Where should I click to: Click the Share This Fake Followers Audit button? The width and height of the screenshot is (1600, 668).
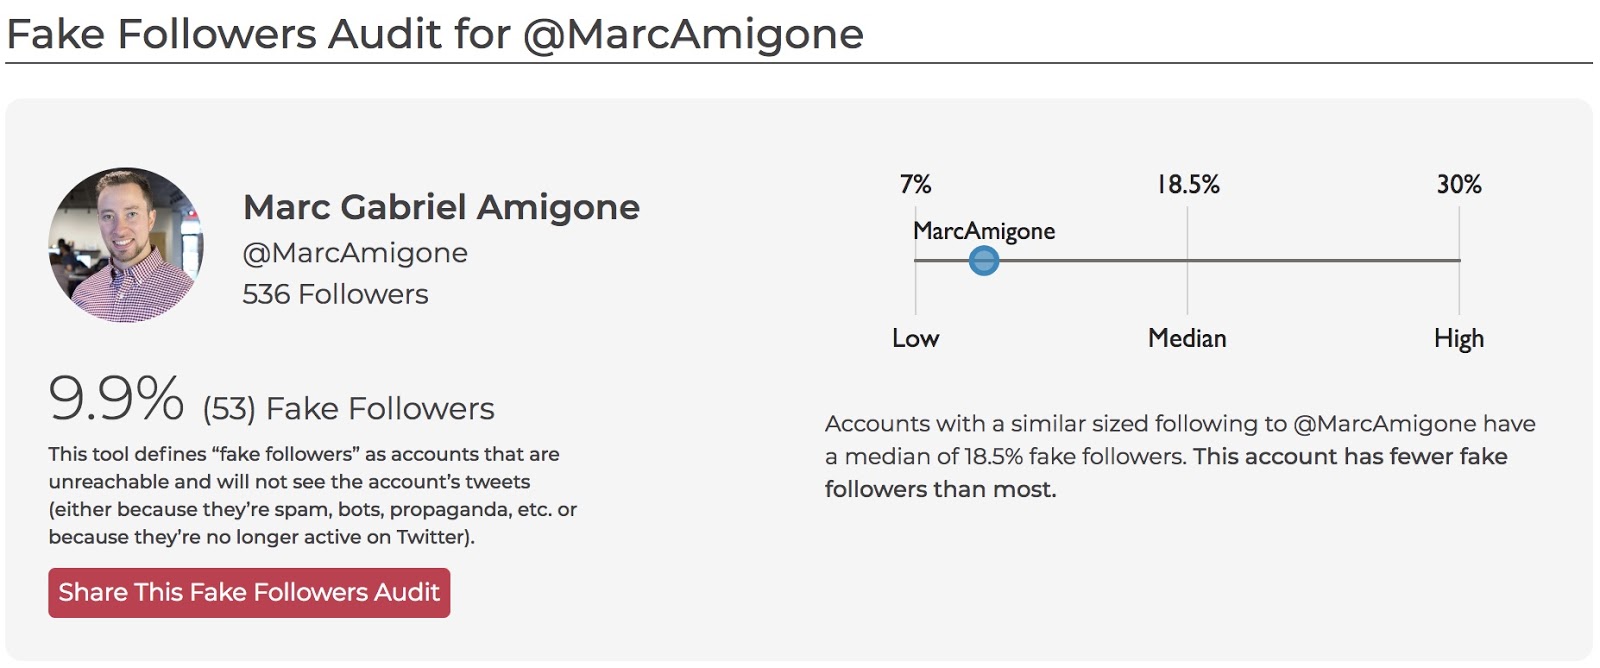coord(249,592)
